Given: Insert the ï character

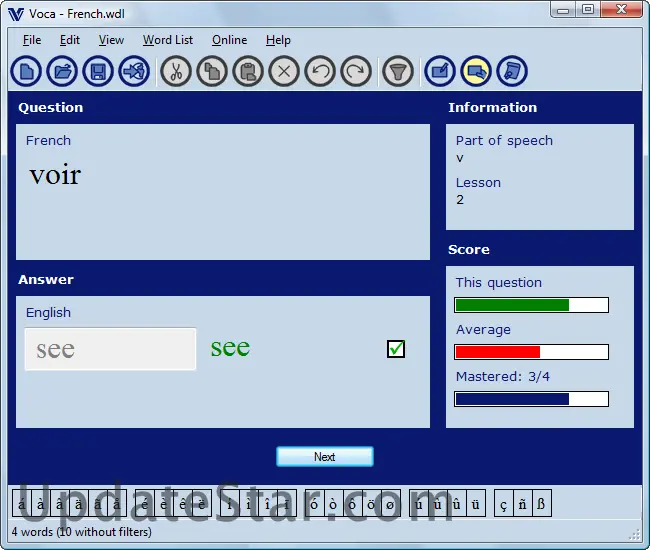Looking at the screenshot, I should tap(287, 503).
